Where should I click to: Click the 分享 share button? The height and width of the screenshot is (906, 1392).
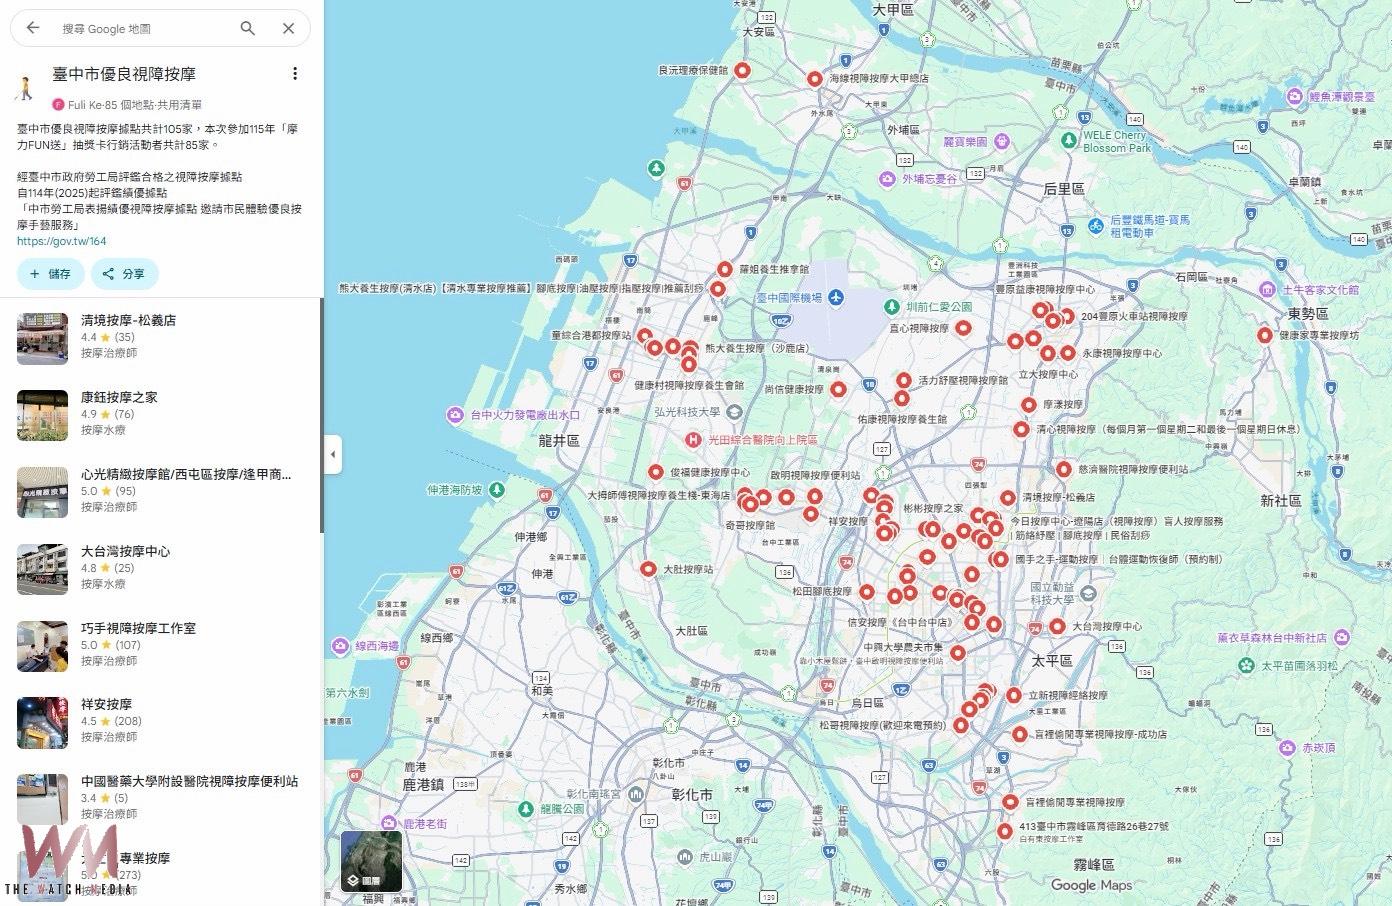click(125, 274)
